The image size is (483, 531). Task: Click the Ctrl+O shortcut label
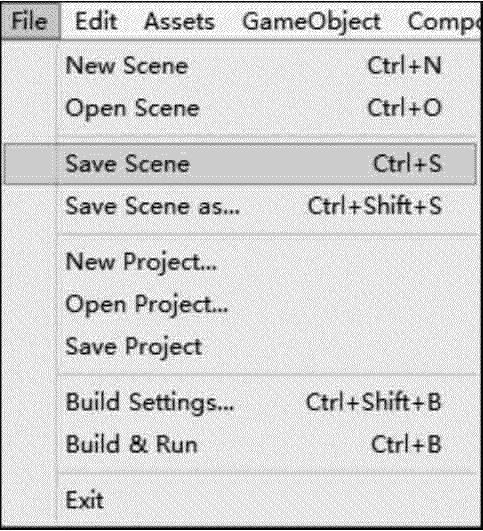point(404,108)
